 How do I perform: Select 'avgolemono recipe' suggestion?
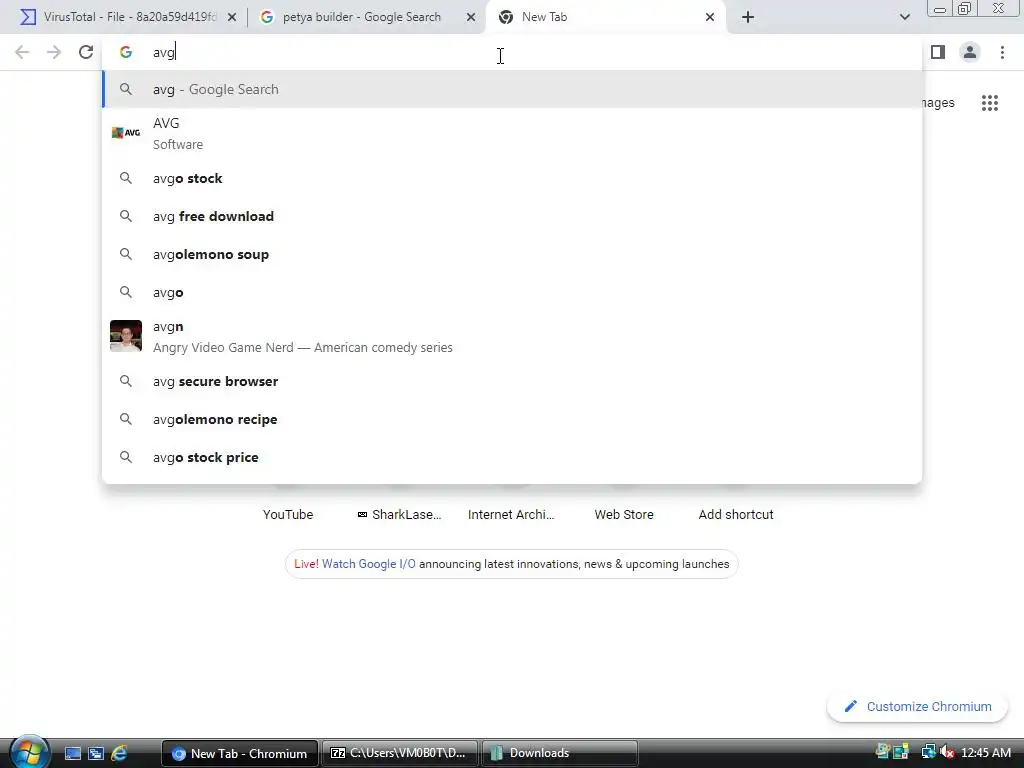click(x=512, y=419)
